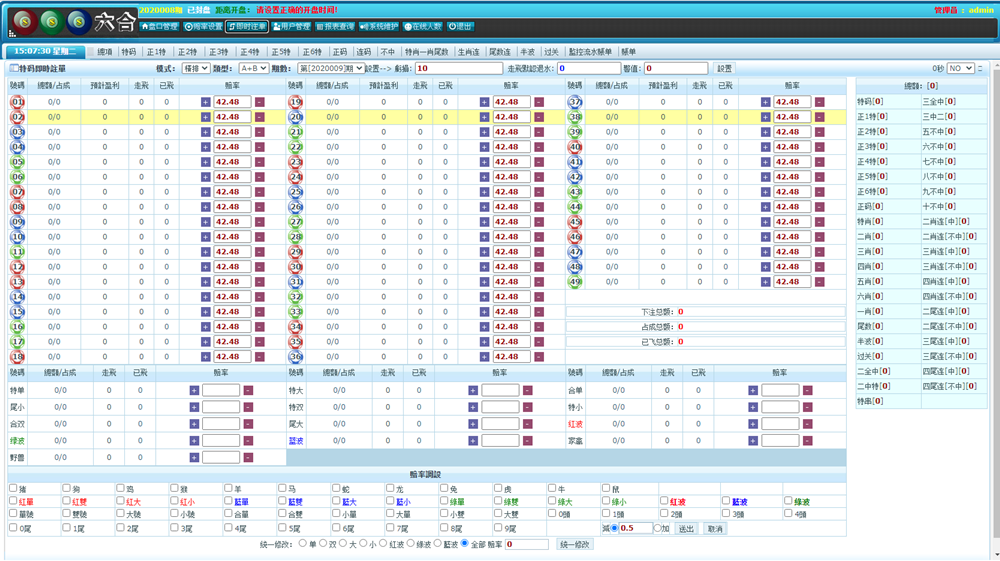Click the minus icon for number 19
1000x561 pixels.
tap(539, 102)
